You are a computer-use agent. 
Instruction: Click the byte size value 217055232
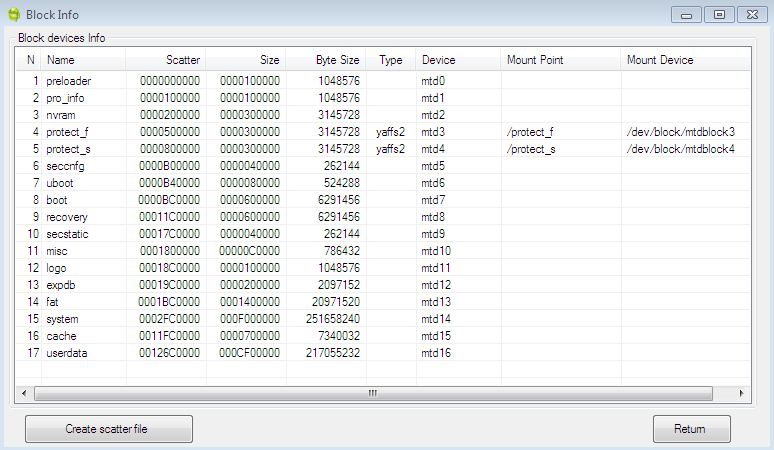pyautogui.click(x=333, y=353)
